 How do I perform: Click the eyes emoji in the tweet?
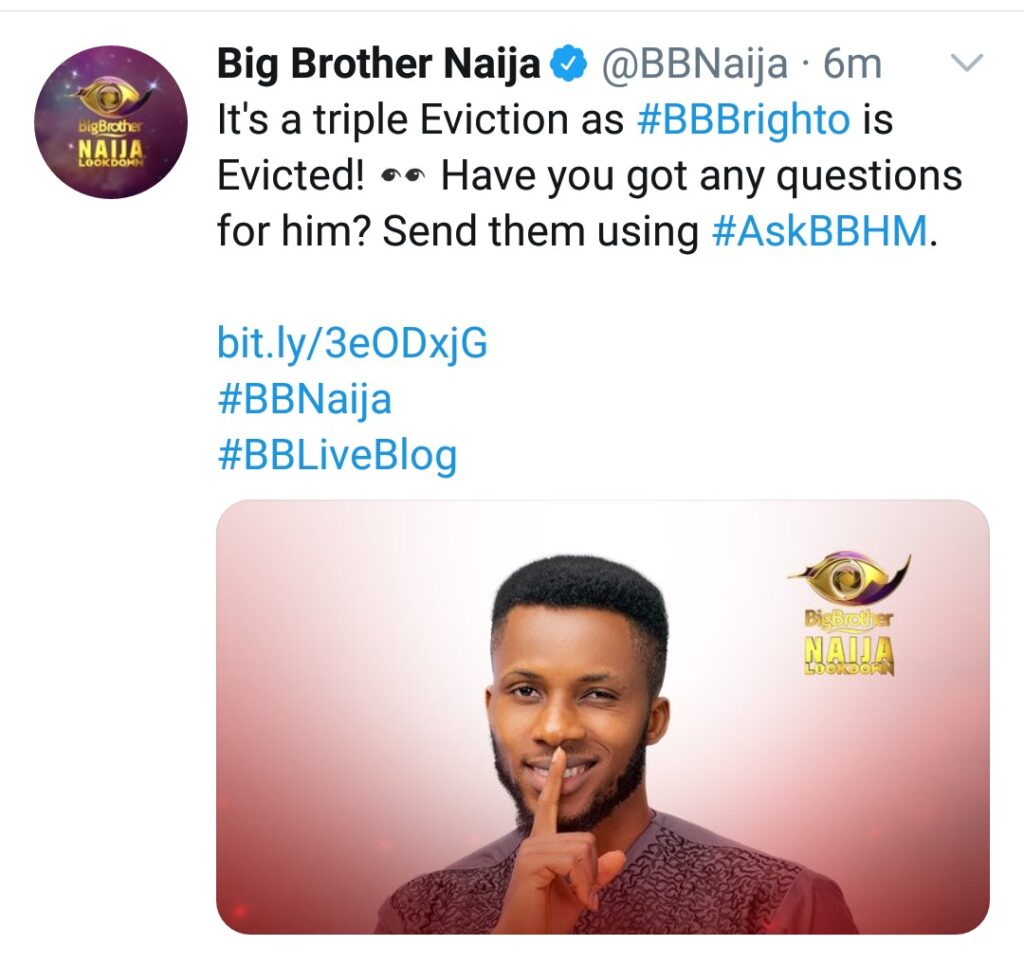[402, 175]
